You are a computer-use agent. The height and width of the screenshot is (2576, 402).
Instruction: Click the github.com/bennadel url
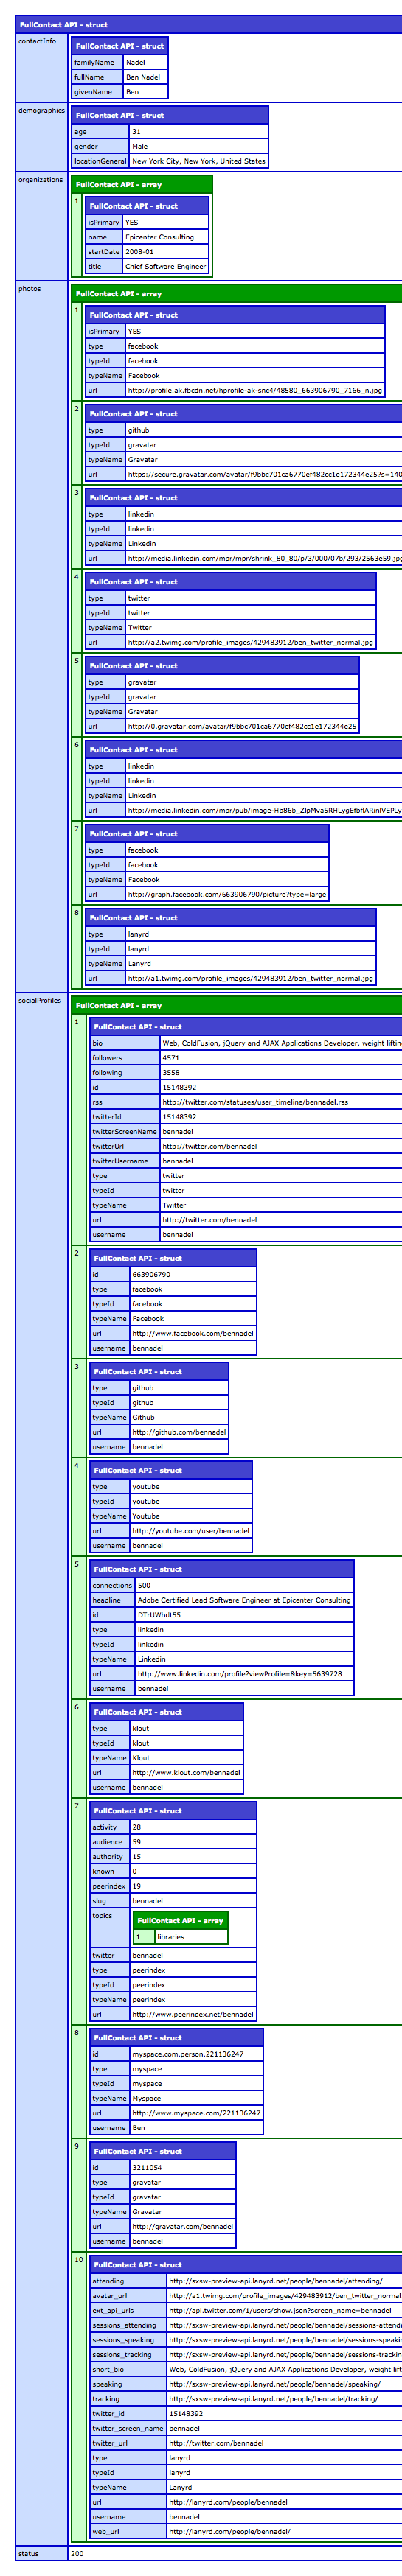pyautogui.click(x=179, y=1432)
